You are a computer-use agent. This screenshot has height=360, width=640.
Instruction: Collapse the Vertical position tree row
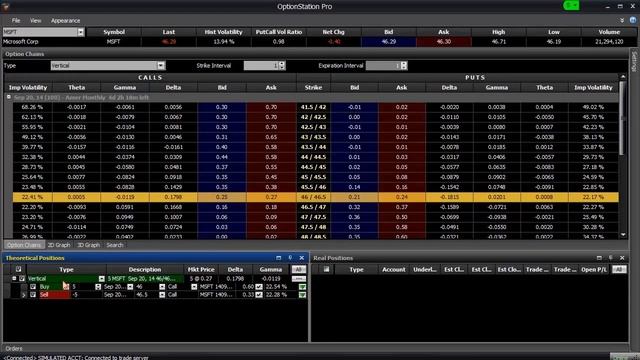[14, 278]
